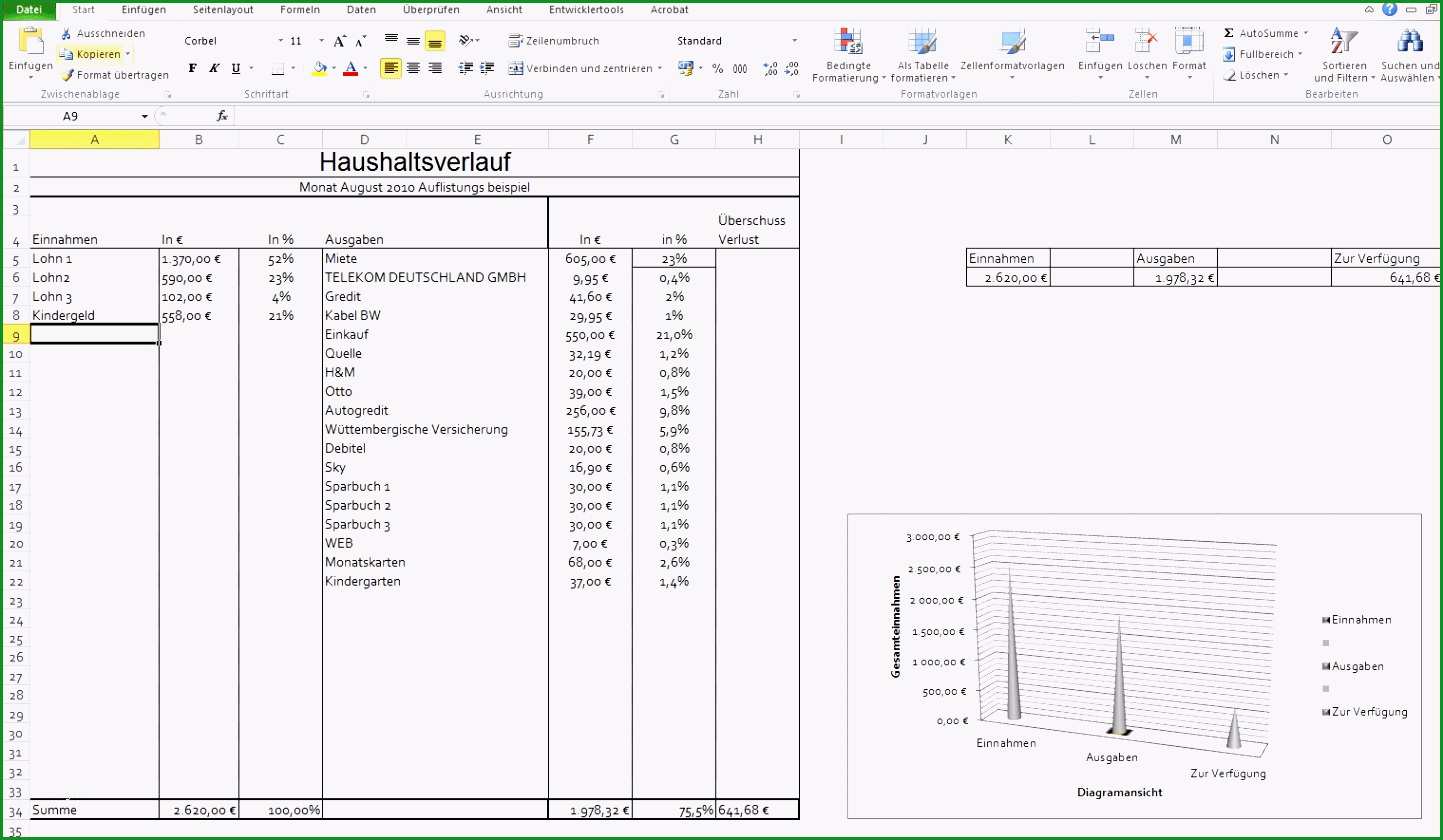
Task: Select column F header
Action: pos(590,140)
